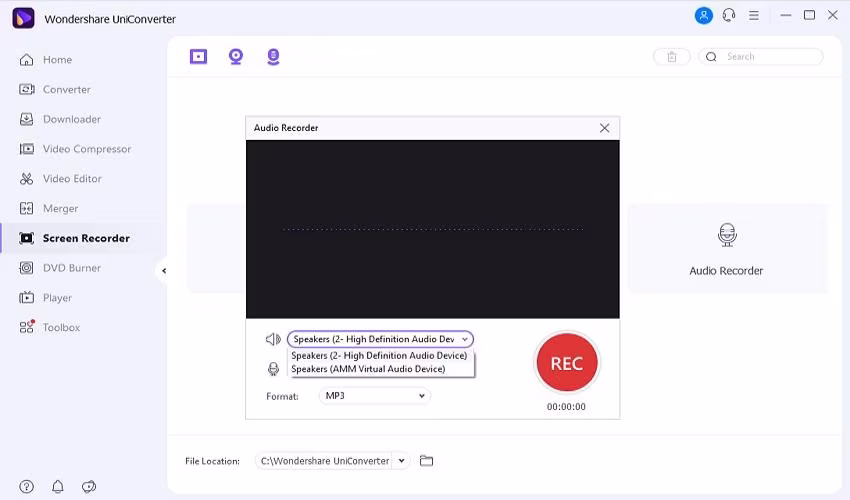The width and height of the screenshot is (850, 500).
Task: Select Screen Recorder in sidebar
Action: tap(86, 238)
